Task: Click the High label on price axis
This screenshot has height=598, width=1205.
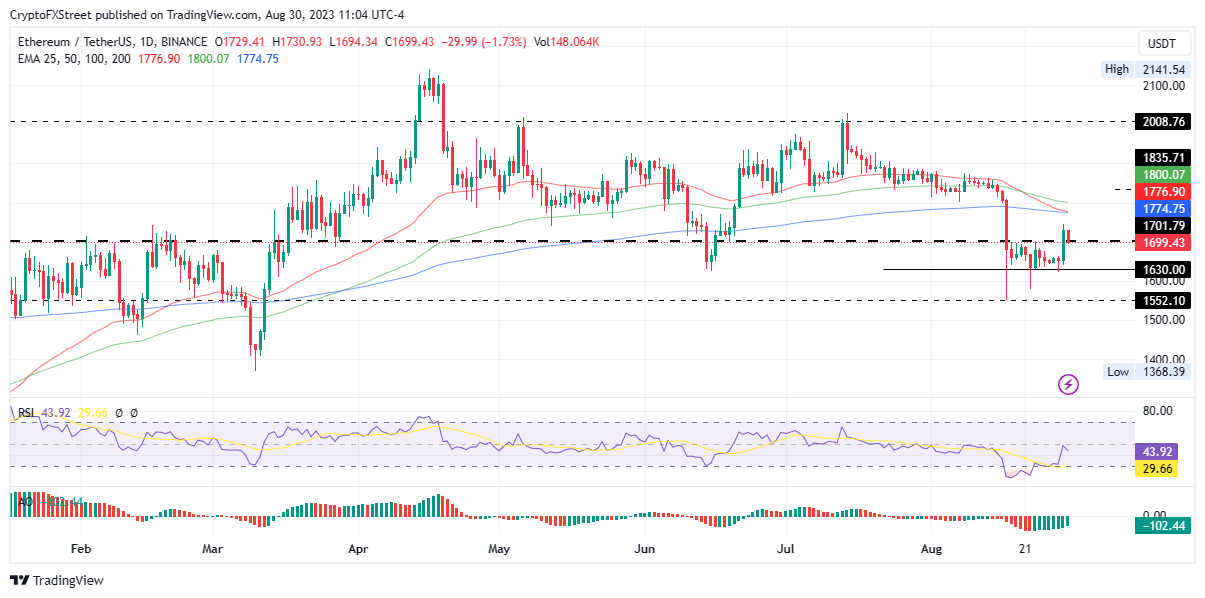Action: [1117, 69]
